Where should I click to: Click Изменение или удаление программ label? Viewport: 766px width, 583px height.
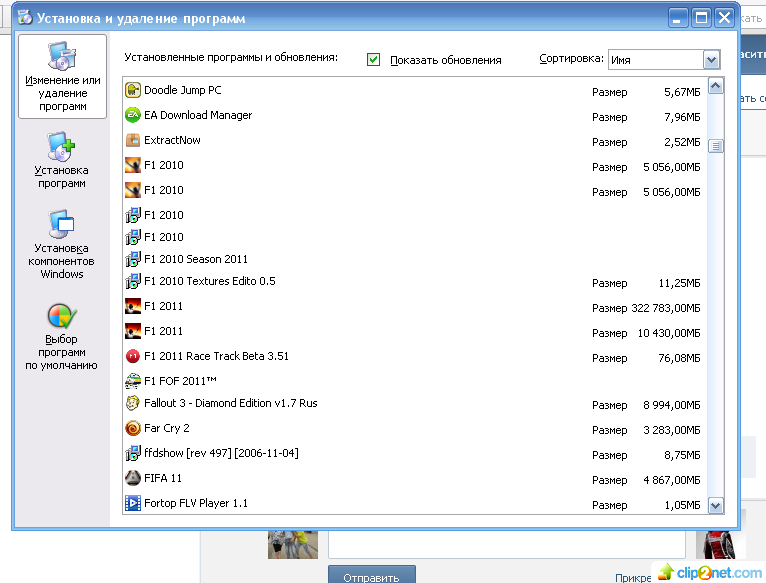(63, 93)
